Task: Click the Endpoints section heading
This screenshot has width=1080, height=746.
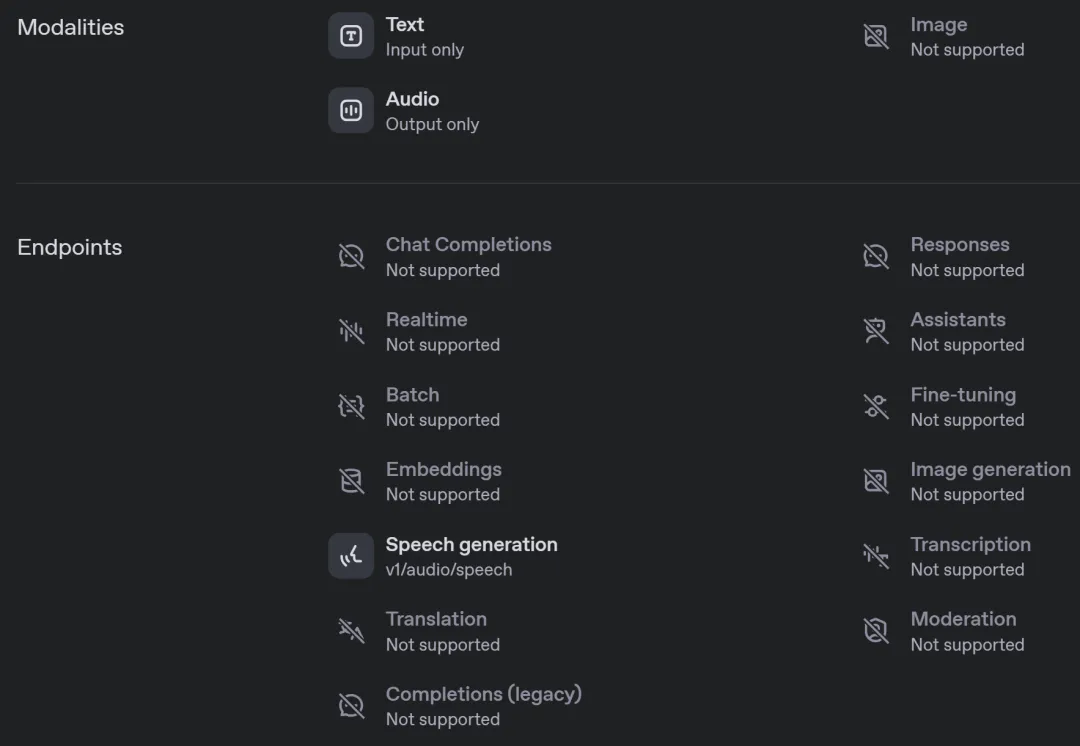Action: [x=70, y=248]
